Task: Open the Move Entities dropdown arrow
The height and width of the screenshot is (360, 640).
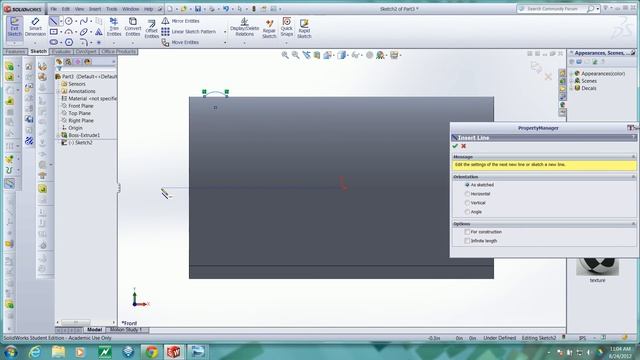Action: pyautogui.click(x=225, y=42)
